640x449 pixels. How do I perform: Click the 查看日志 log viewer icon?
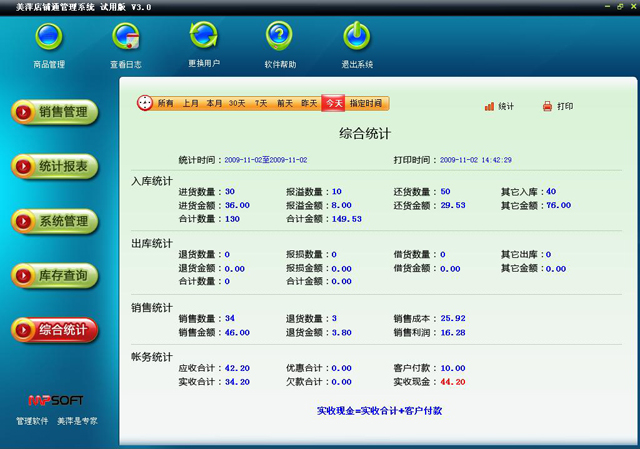(126, 40)
